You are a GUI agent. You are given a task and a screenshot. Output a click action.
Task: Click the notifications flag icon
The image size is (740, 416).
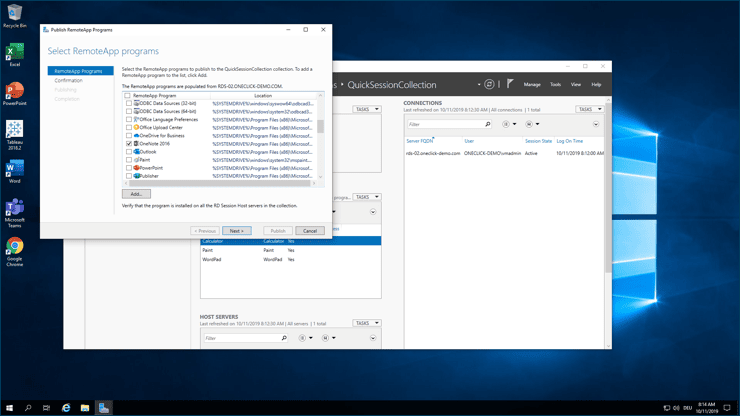(510, 85)
